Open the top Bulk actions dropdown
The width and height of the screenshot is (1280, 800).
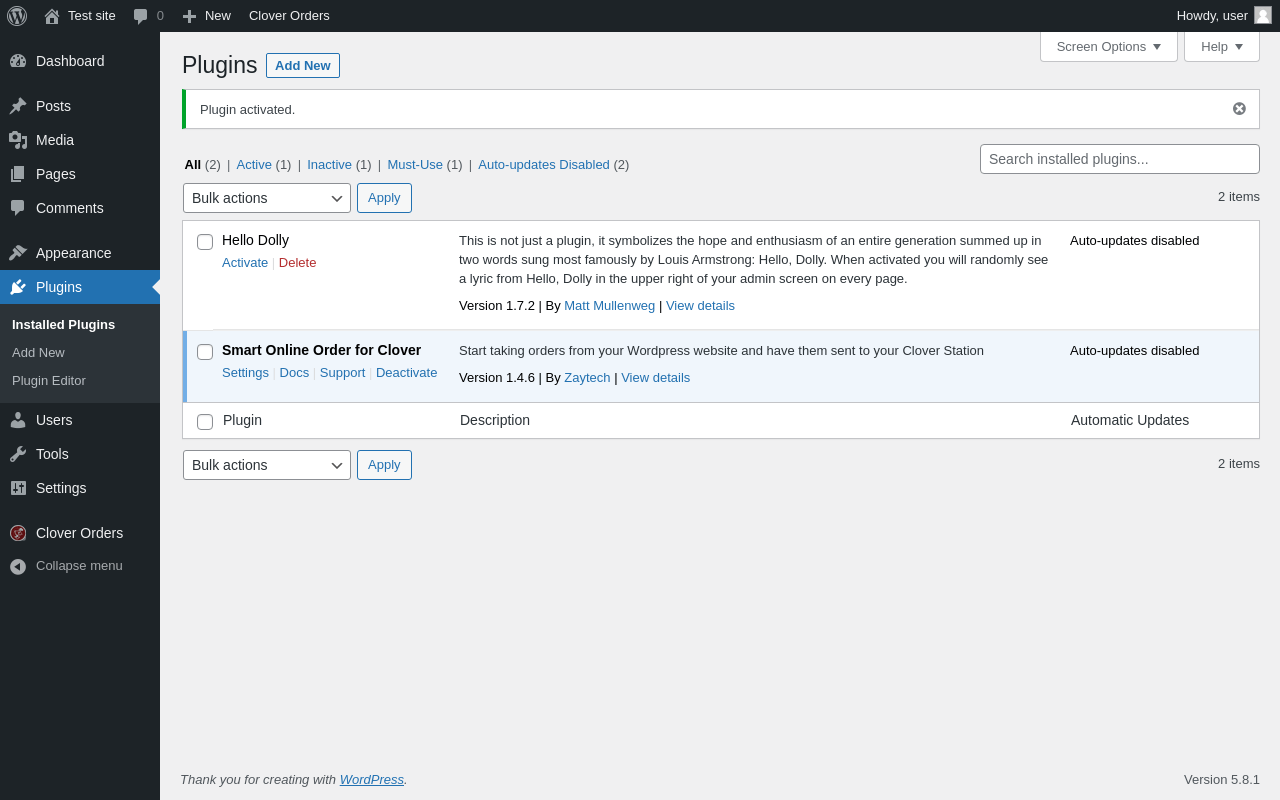tap(266, 198)
